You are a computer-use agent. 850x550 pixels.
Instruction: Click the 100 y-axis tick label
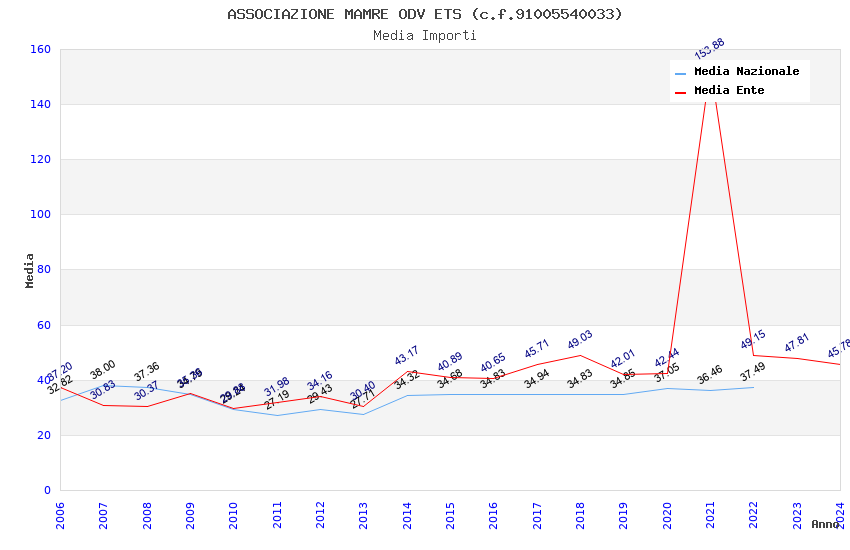40,214
